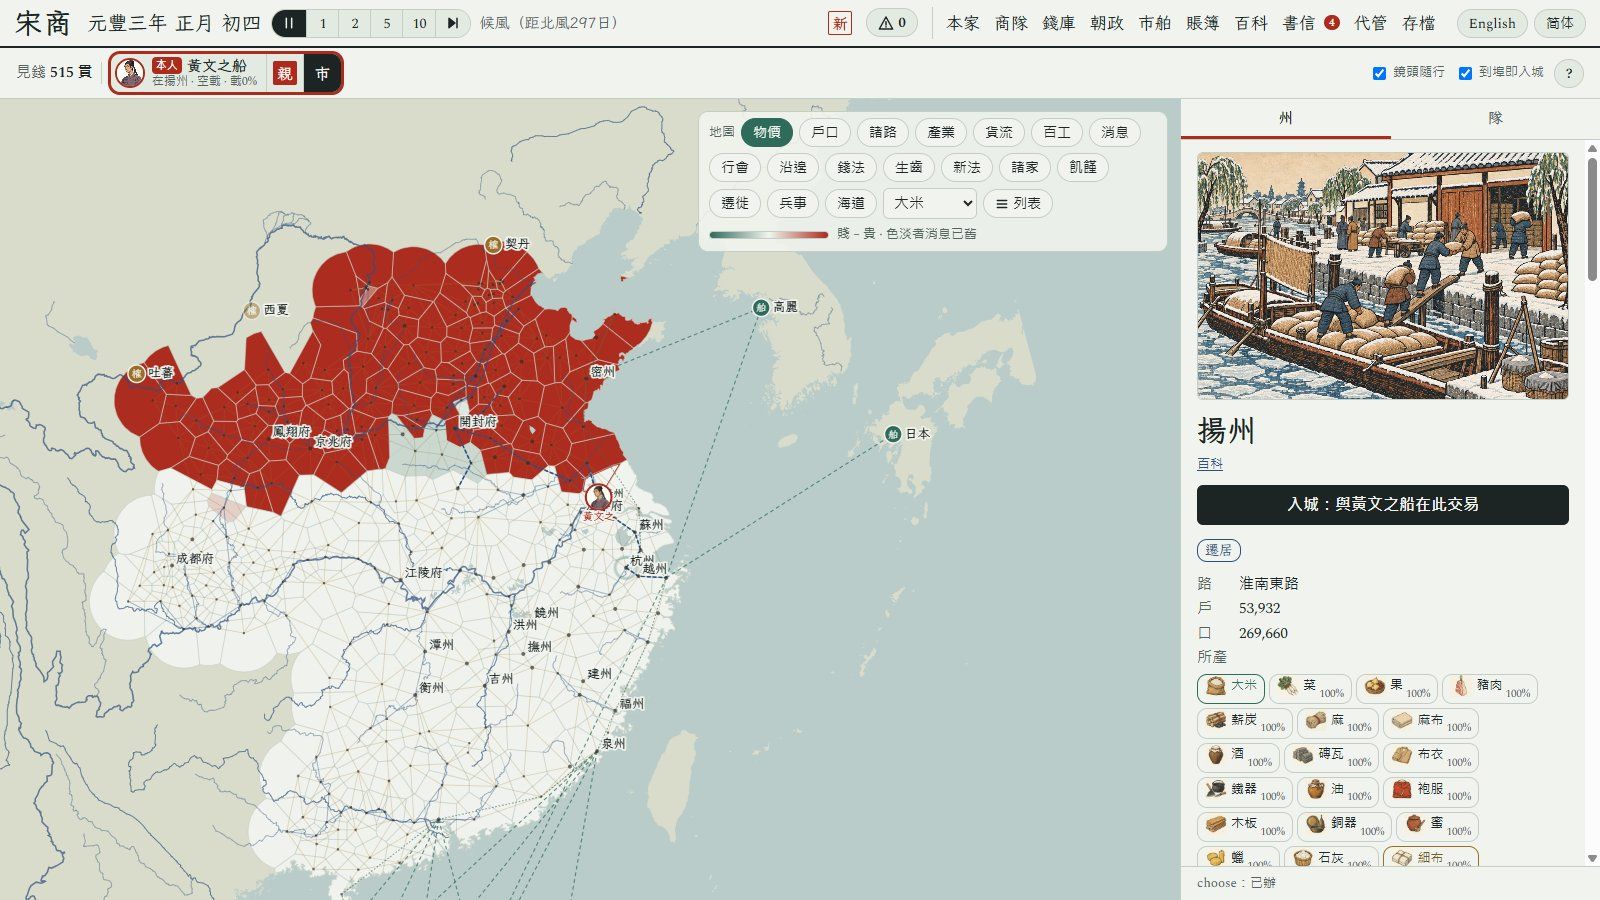Viewport: 1600px width, 900px height.
Task: Select the 磚瓦 bricks product chip
Action: pos(1331,757)
